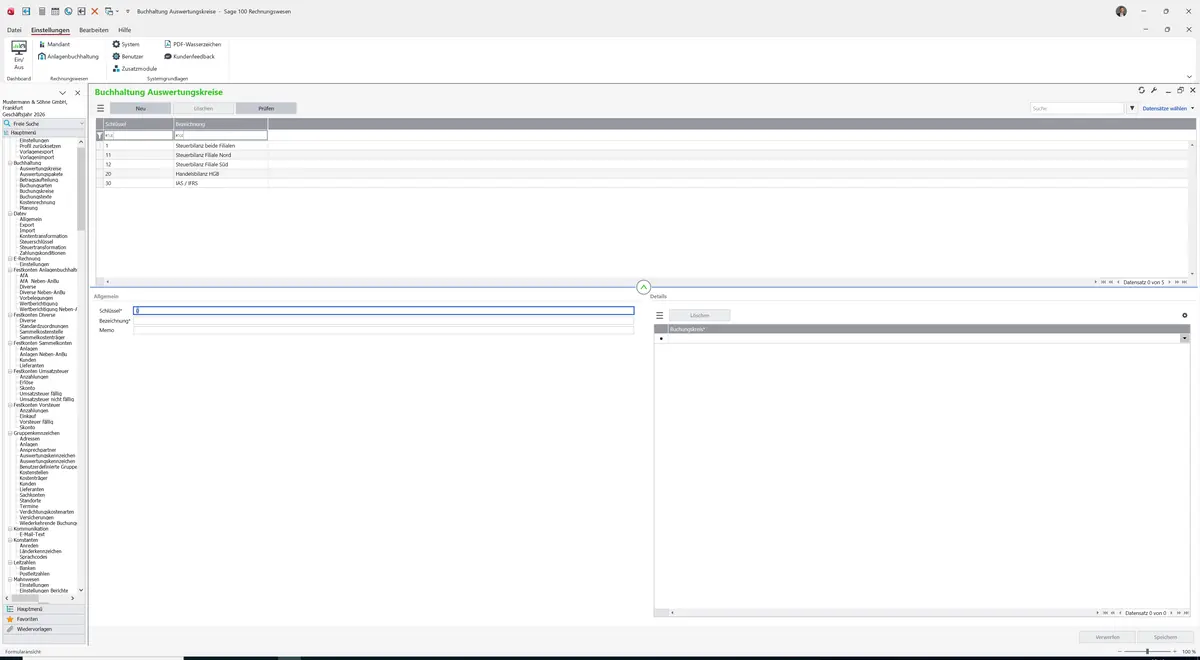Screen dimensions: 1200x660
Task: Click the wrench tools icon in the form header
Action: click(x=1155, y=90)
